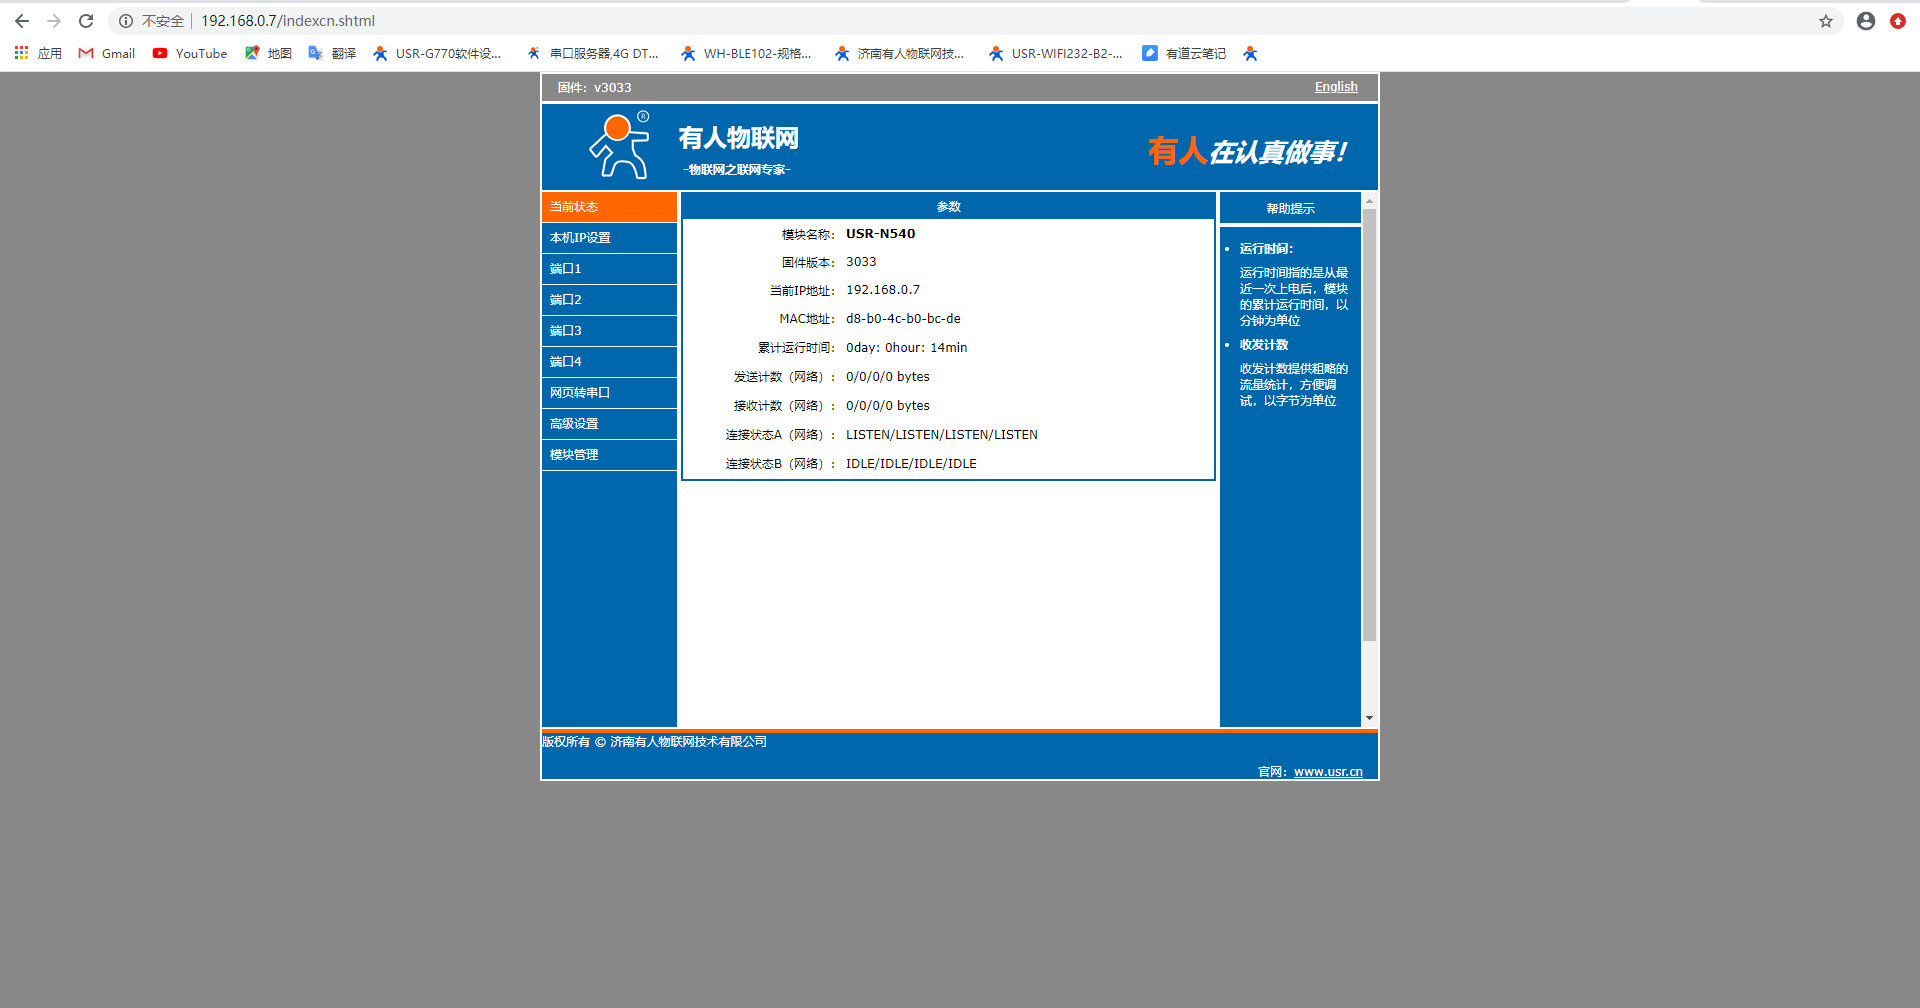
Task: Open 高级设置 in the sidebar
Action: pyautogui.click(x=609, y=424)
